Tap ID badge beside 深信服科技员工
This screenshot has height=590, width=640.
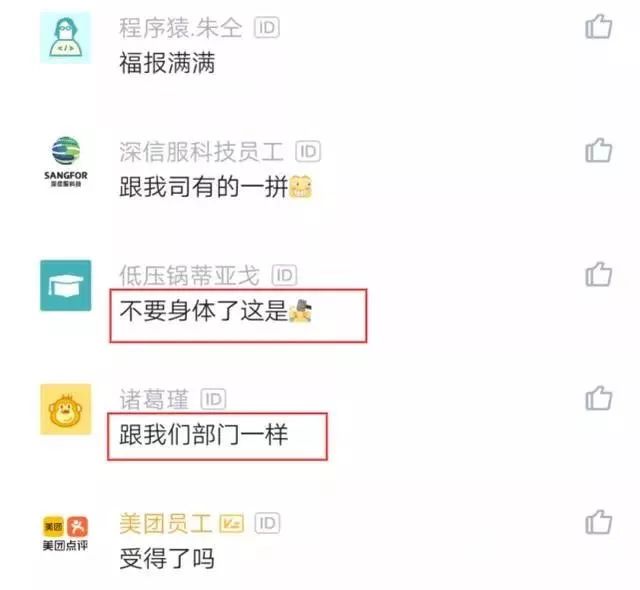[308, 151]
